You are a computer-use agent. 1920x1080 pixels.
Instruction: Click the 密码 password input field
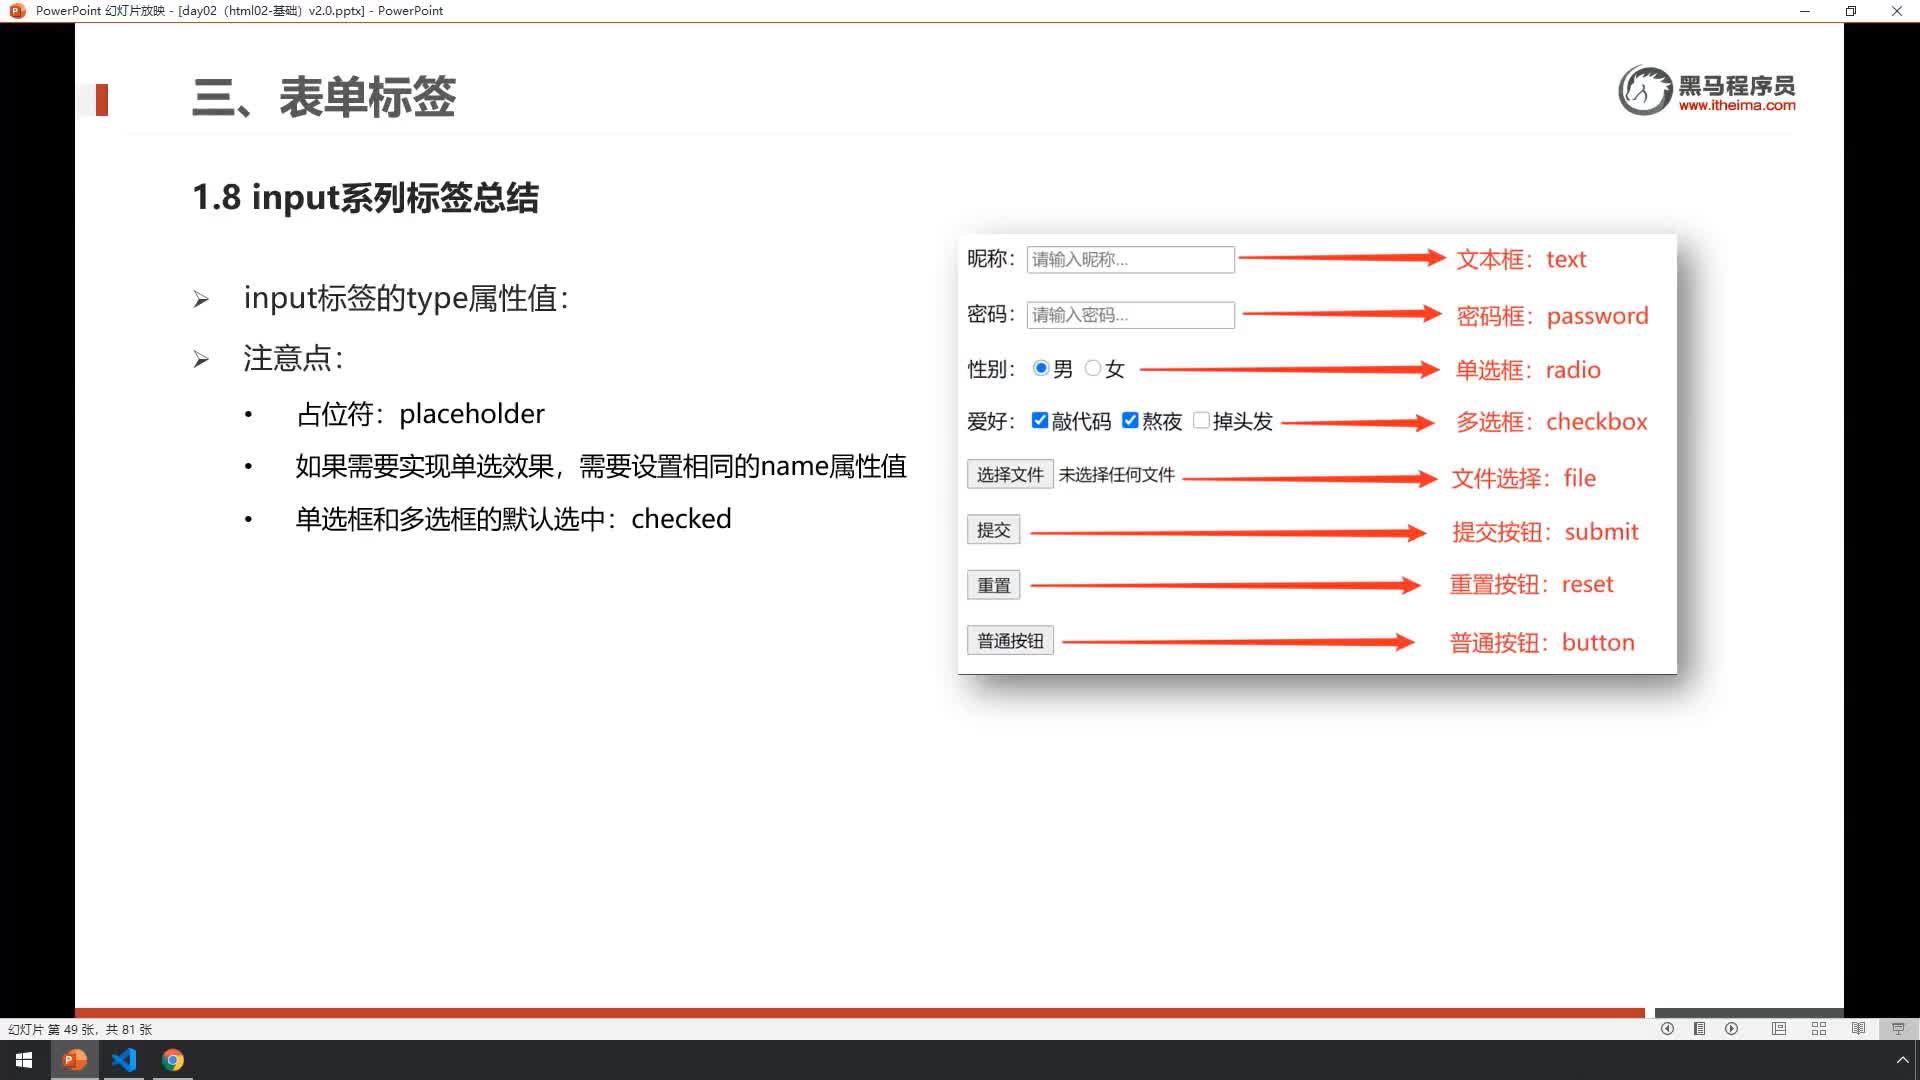point(1130,315)
